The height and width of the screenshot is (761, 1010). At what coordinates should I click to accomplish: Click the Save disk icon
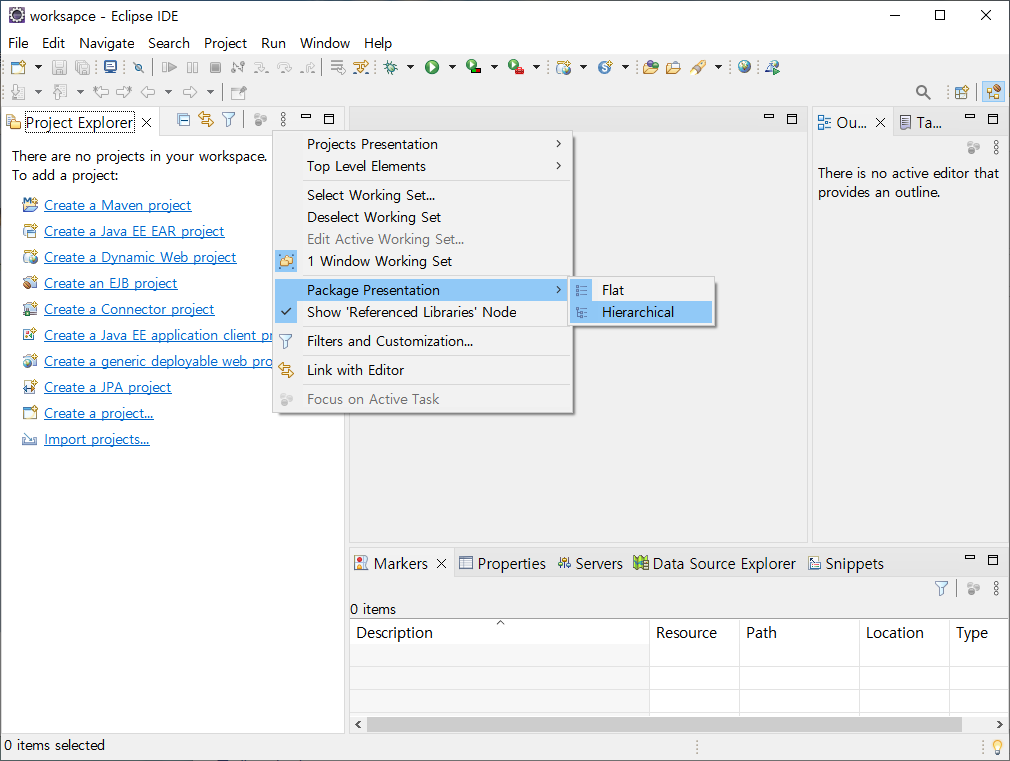(59, 67)
